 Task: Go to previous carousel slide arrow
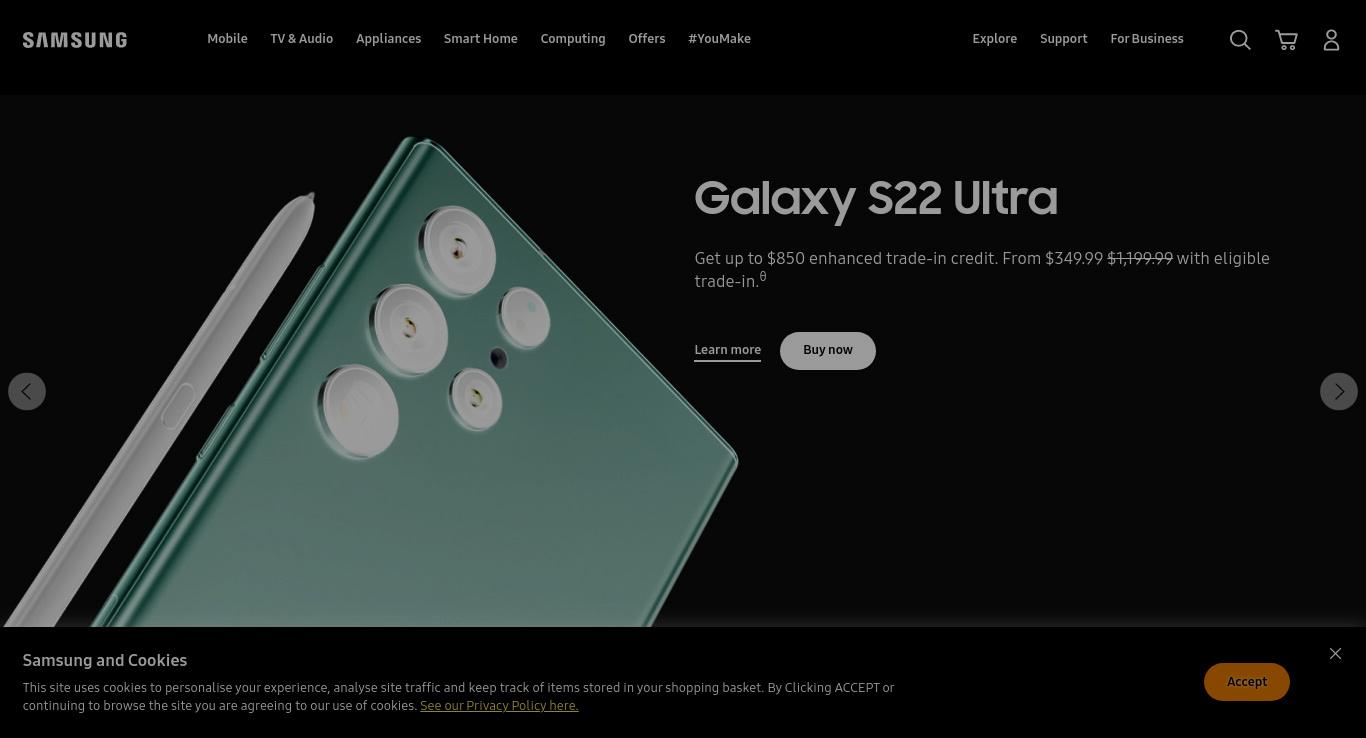coord(27,391)
